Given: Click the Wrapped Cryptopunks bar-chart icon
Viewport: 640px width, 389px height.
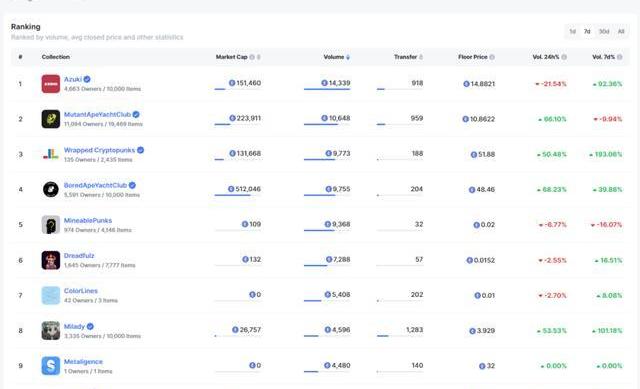Looking at the screenshot, I should pos(51,154).
